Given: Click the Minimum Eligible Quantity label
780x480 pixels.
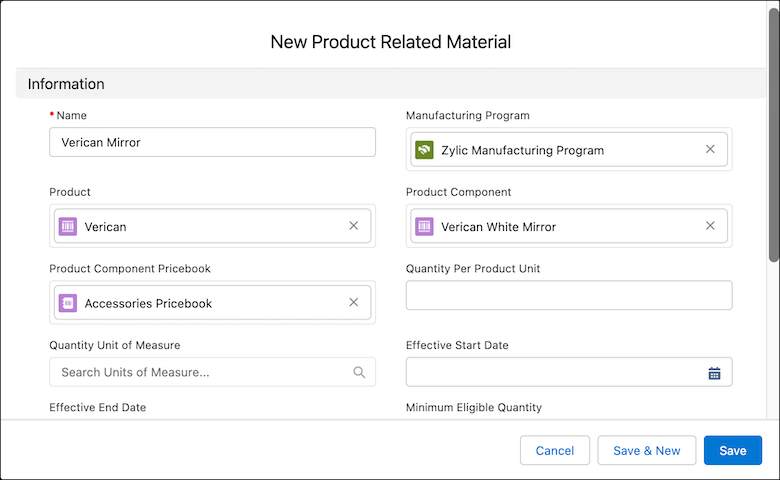Looking at the screenshot, I should 474,407.
